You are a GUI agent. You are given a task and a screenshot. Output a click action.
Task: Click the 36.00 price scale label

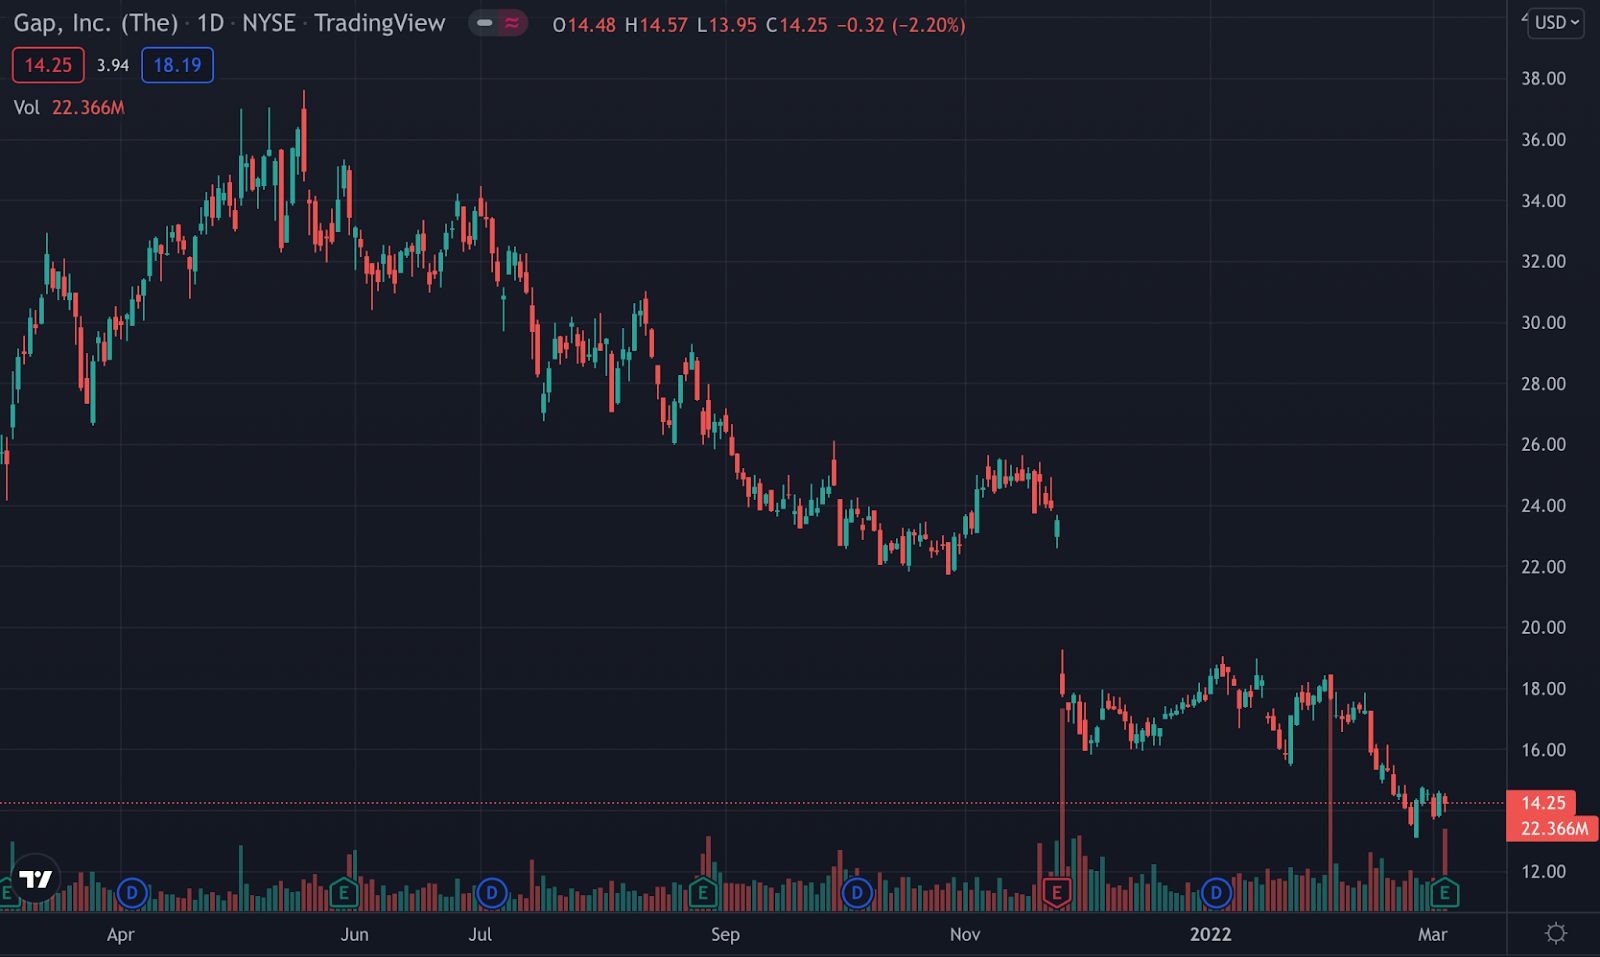point(1543,139)
